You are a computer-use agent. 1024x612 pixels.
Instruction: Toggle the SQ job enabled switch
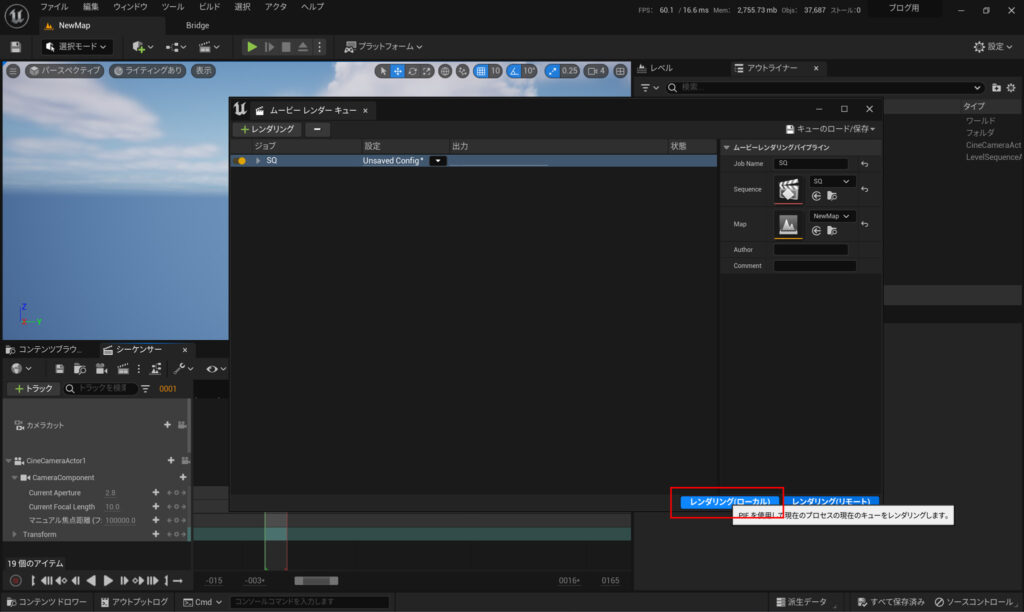coord(241,160)
